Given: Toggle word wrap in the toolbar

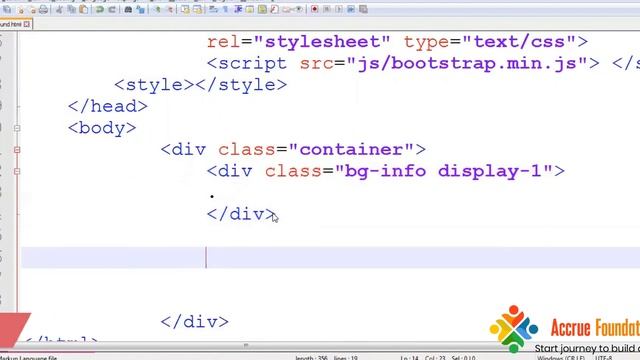Looking at the screenshot, I should (x=213, y=9).
